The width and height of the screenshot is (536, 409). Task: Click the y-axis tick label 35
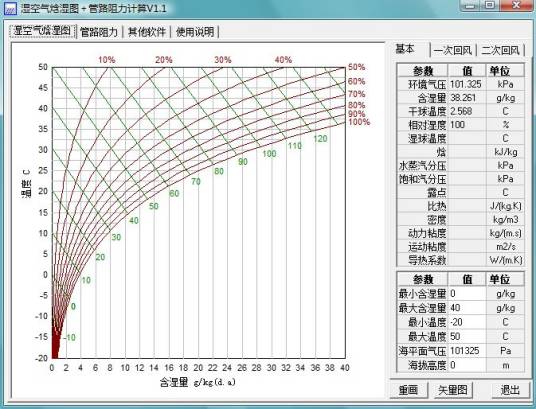coord(43,129)
